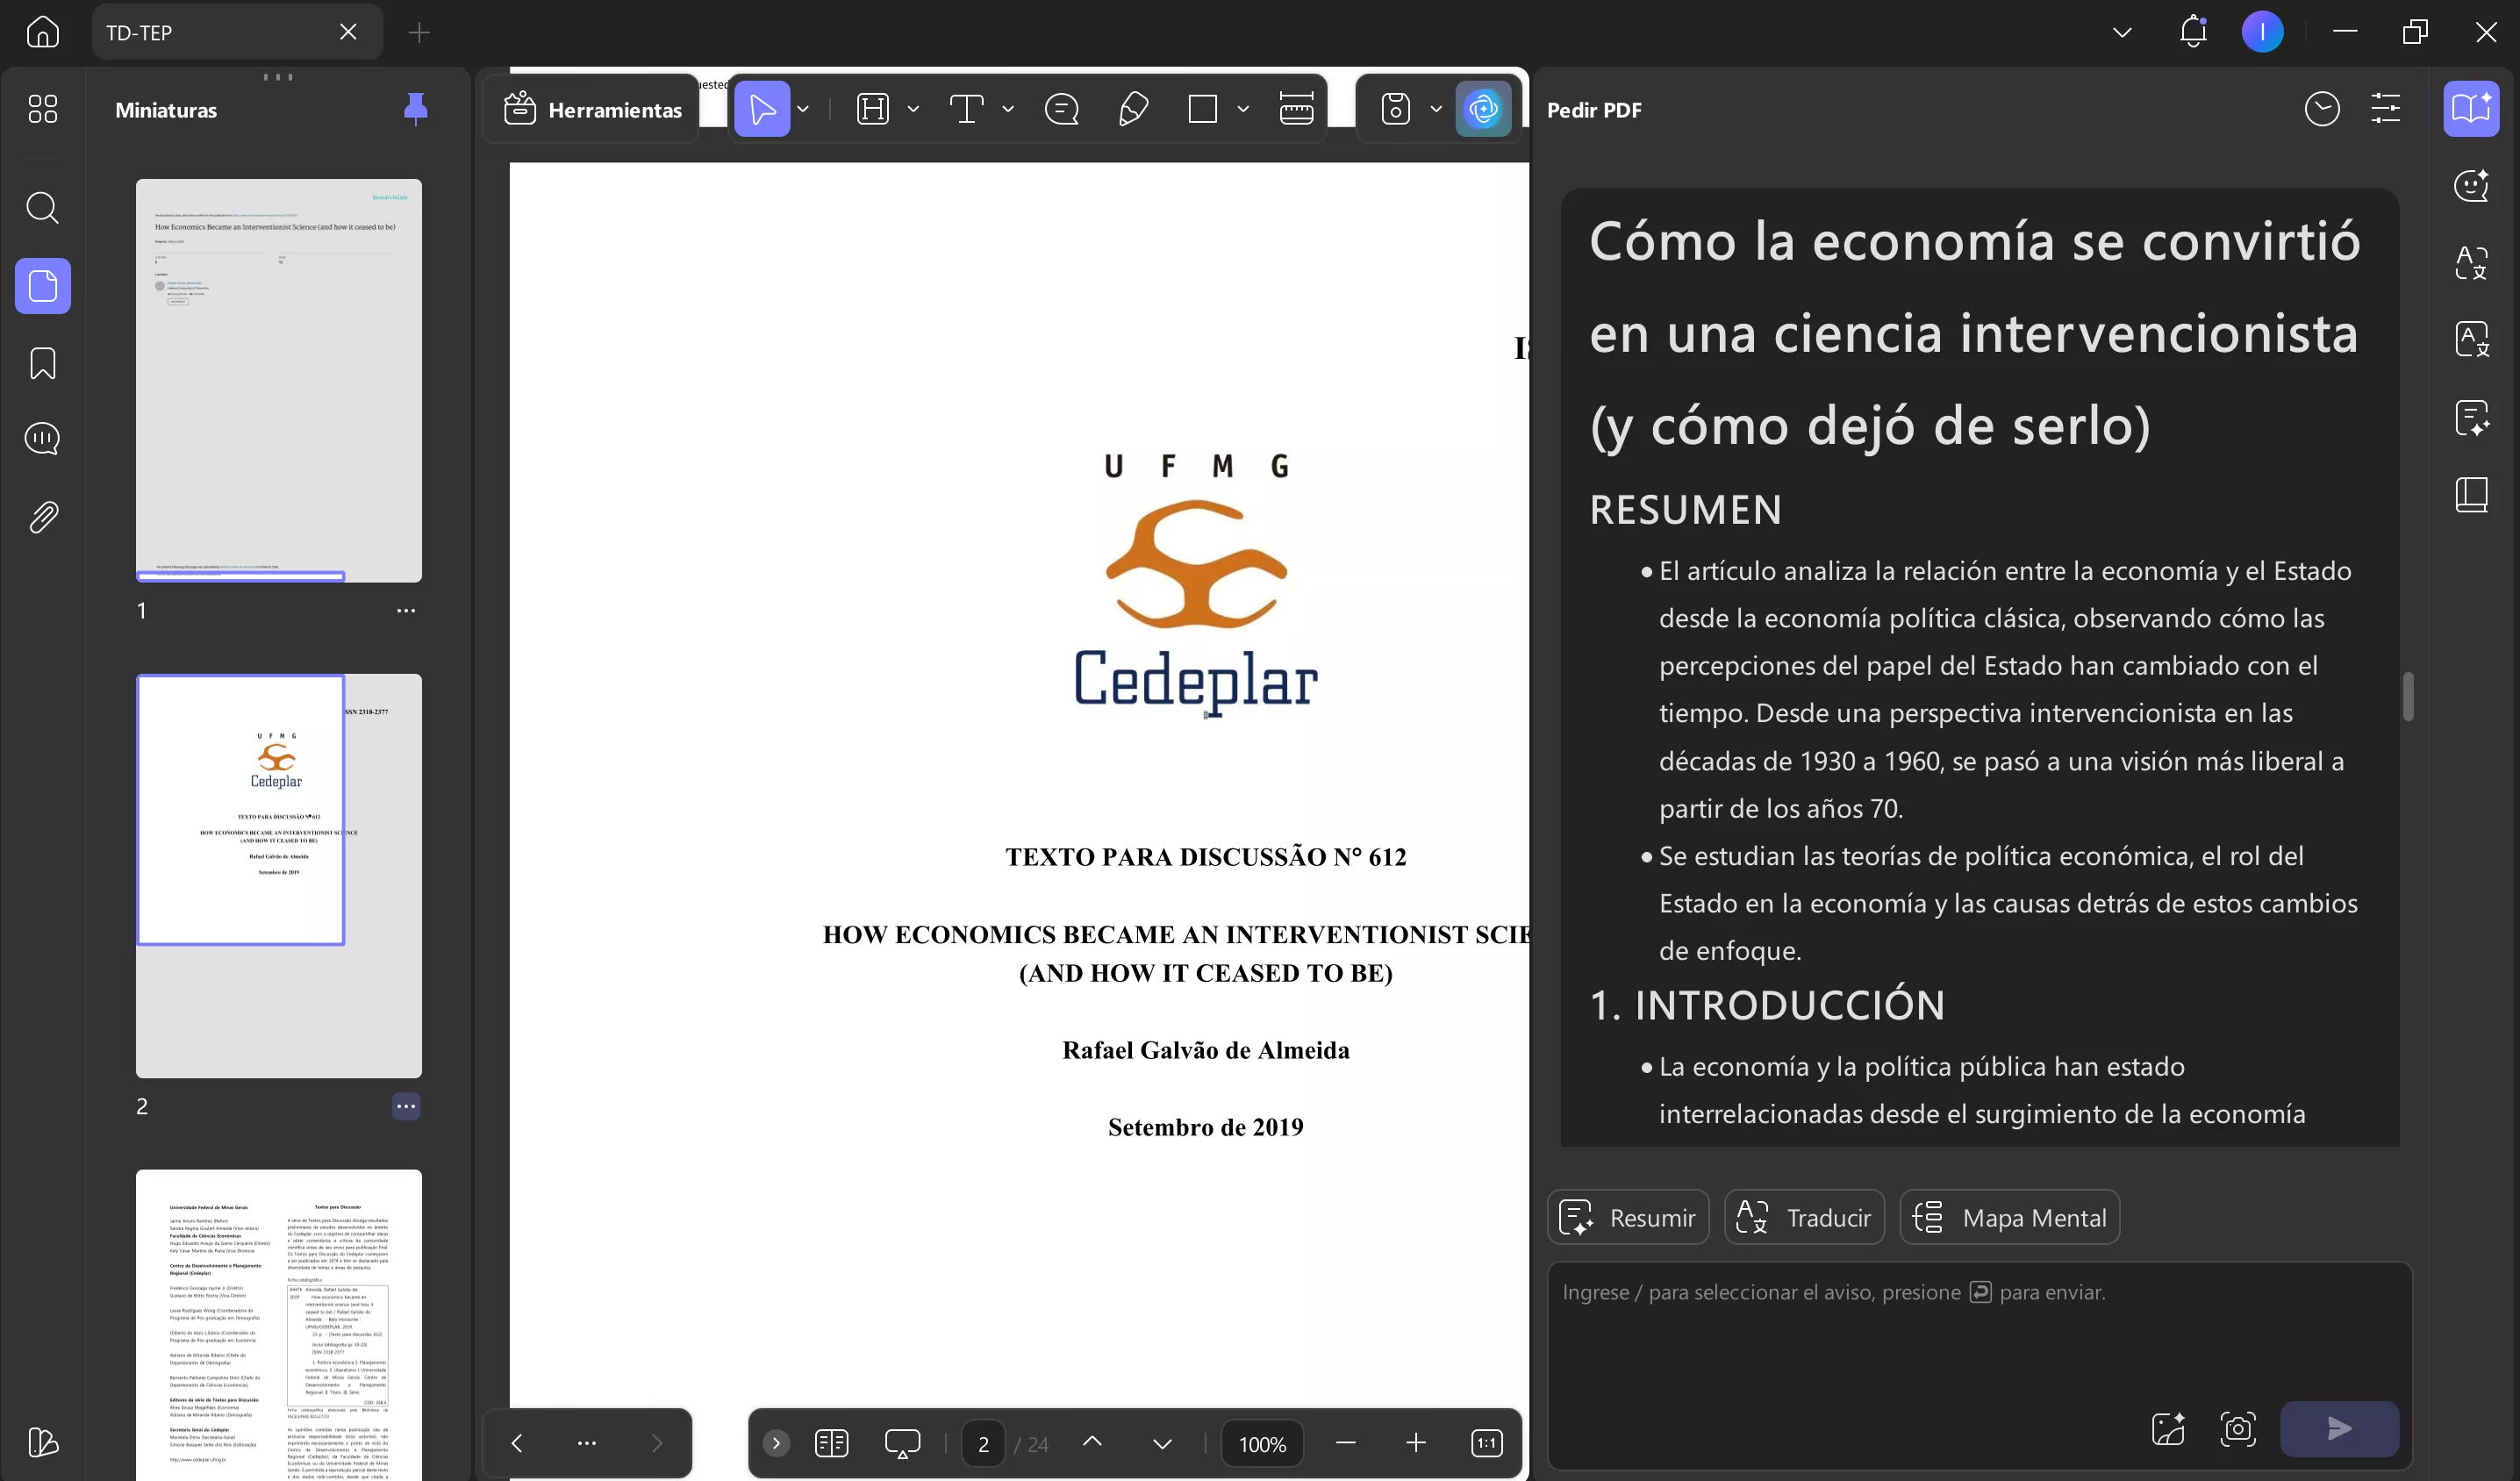Expand the shape tool dropdown arrow
The image size is (2520, 1481).
tap(1243, 109)
